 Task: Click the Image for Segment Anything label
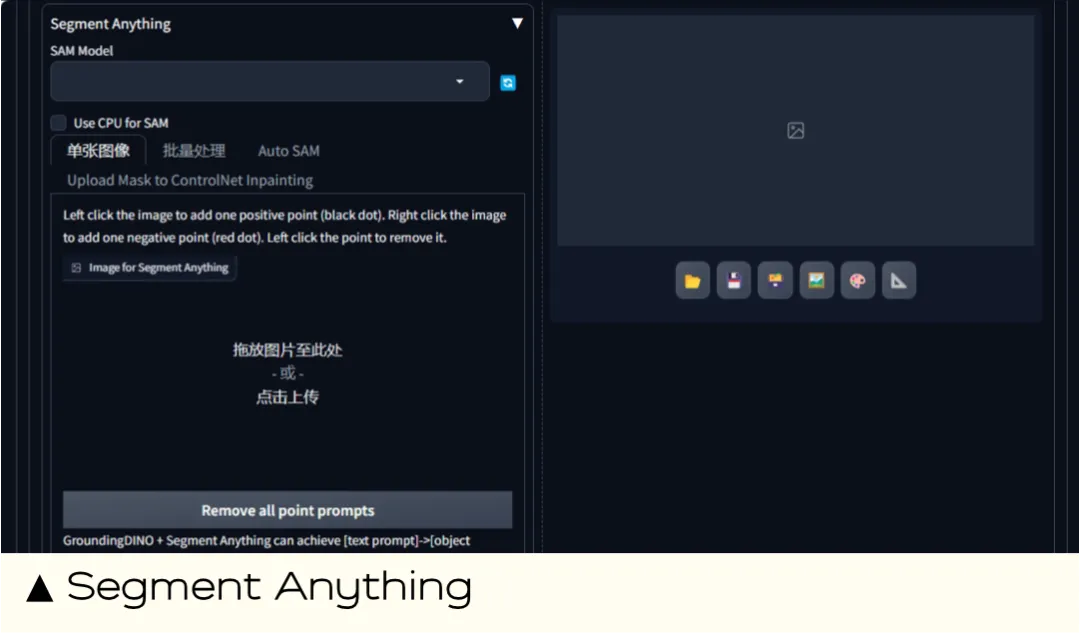pos(150,267)
